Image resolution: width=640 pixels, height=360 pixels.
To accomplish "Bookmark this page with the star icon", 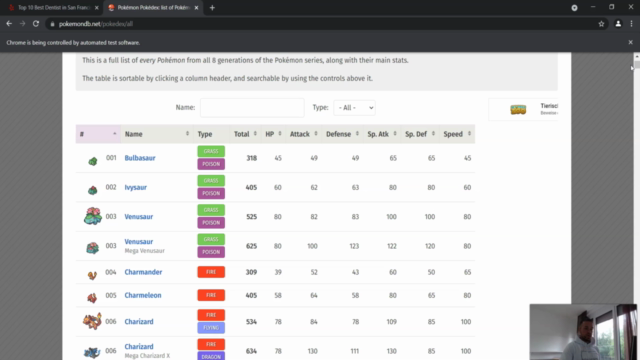I will pyautogui.click(x=601, y=24).
